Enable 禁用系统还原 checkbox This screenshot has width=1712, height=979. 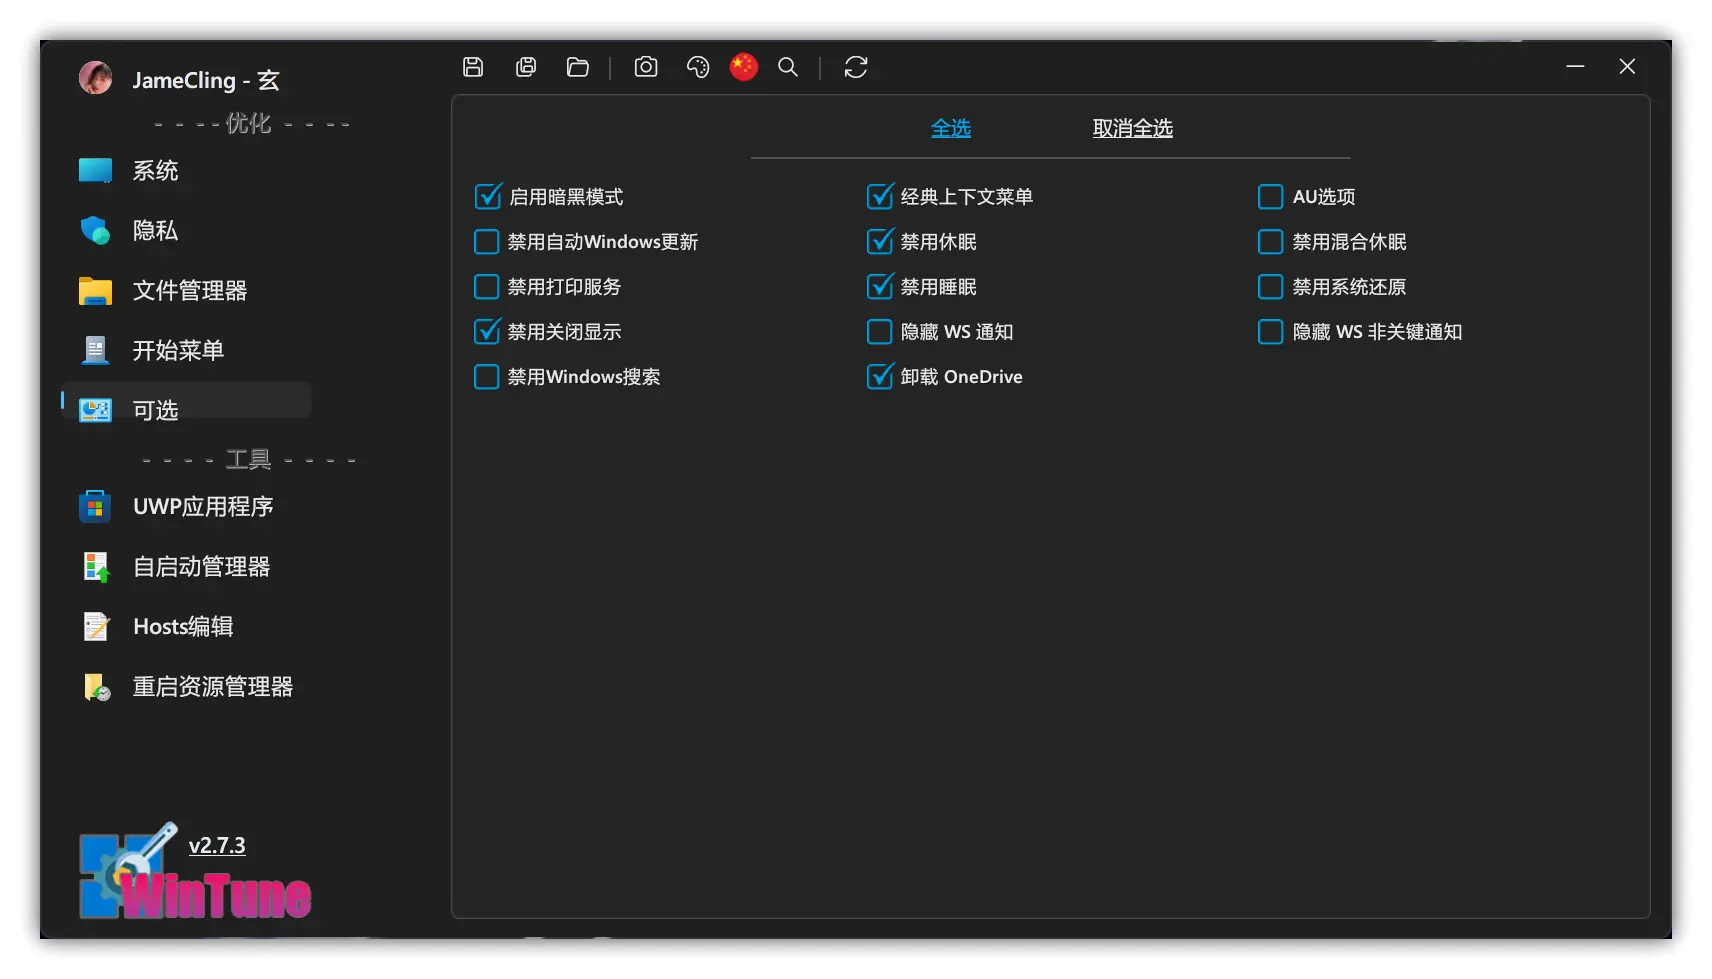[1270, 286]
